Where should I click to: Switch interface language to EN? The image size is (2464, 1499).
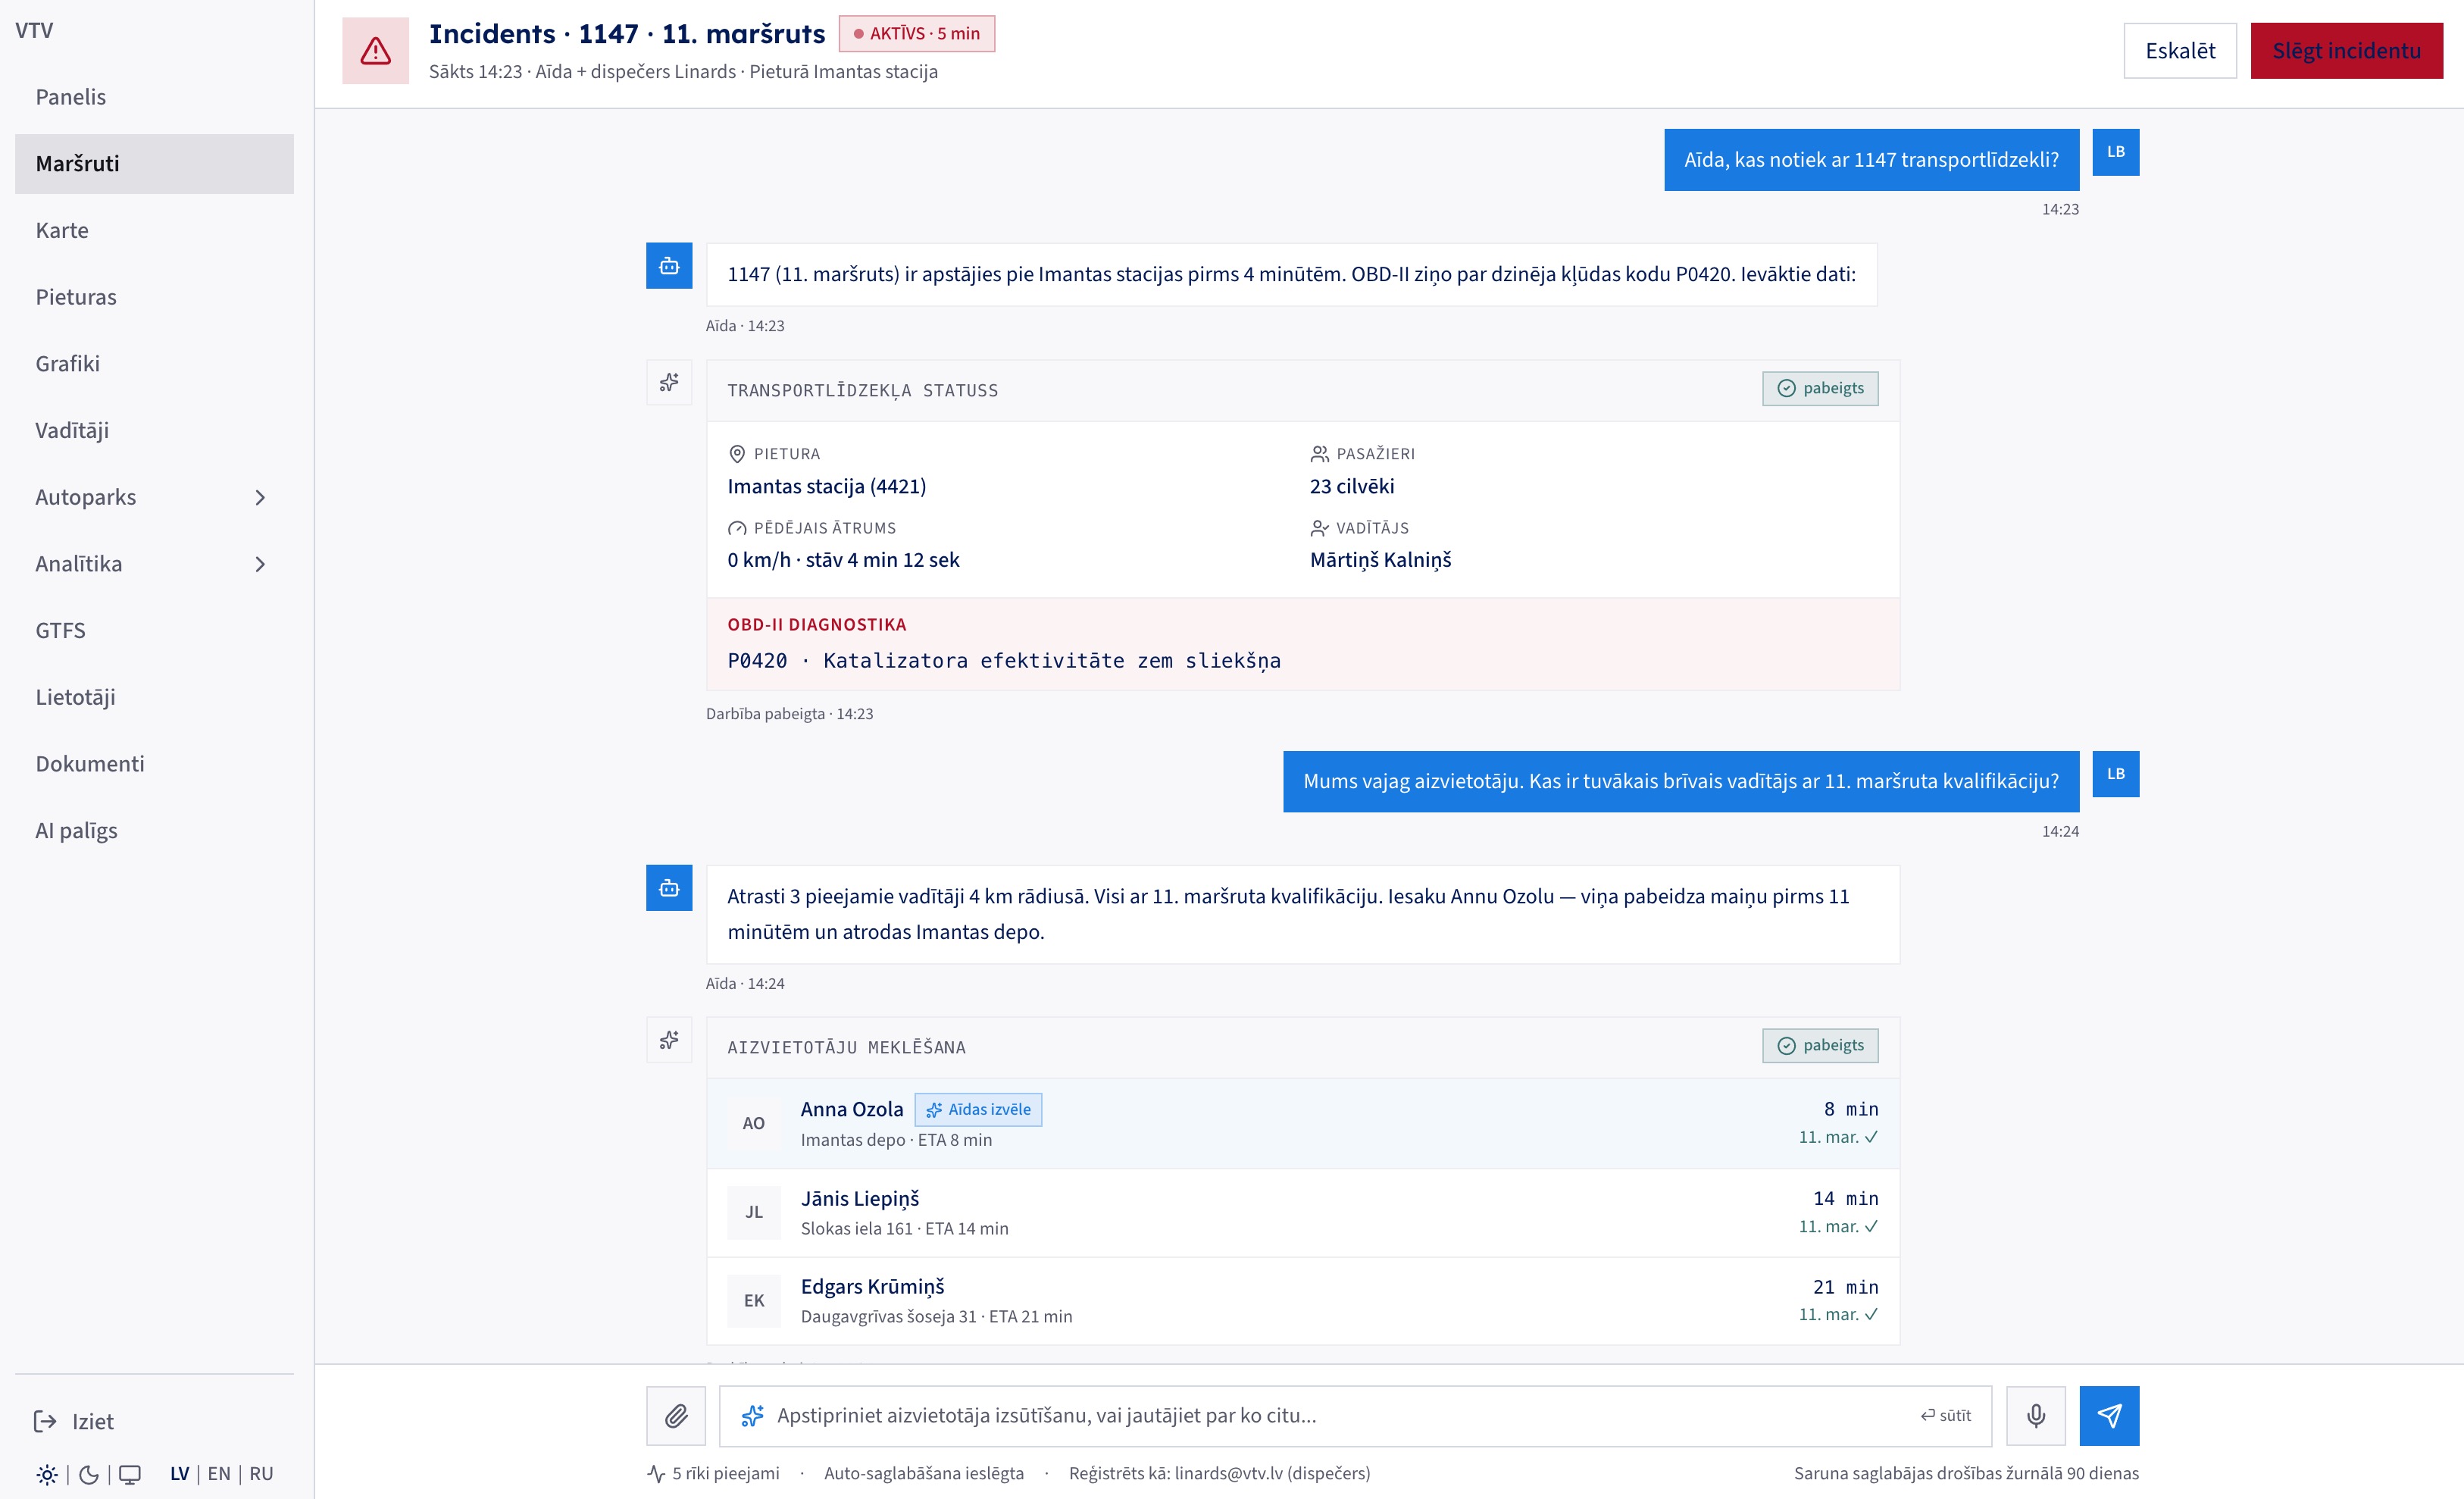219,1473
